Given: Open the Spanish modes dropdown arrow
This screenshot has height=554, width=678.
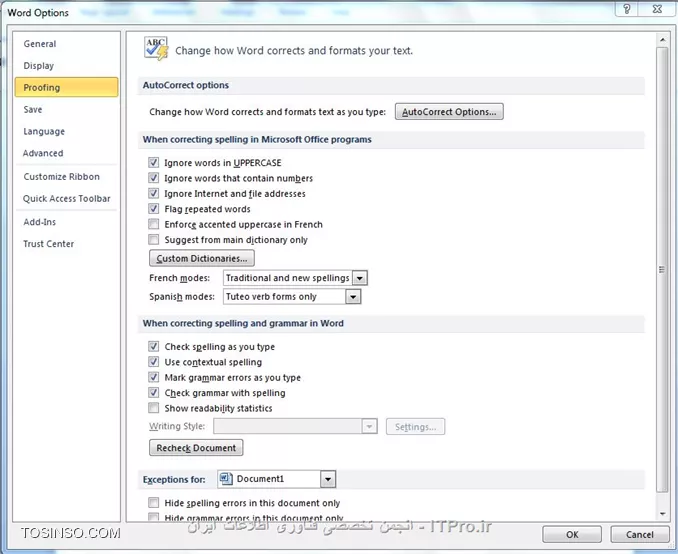Looking at the screenshot, I should pyautogui.click(x=353, y=297).
